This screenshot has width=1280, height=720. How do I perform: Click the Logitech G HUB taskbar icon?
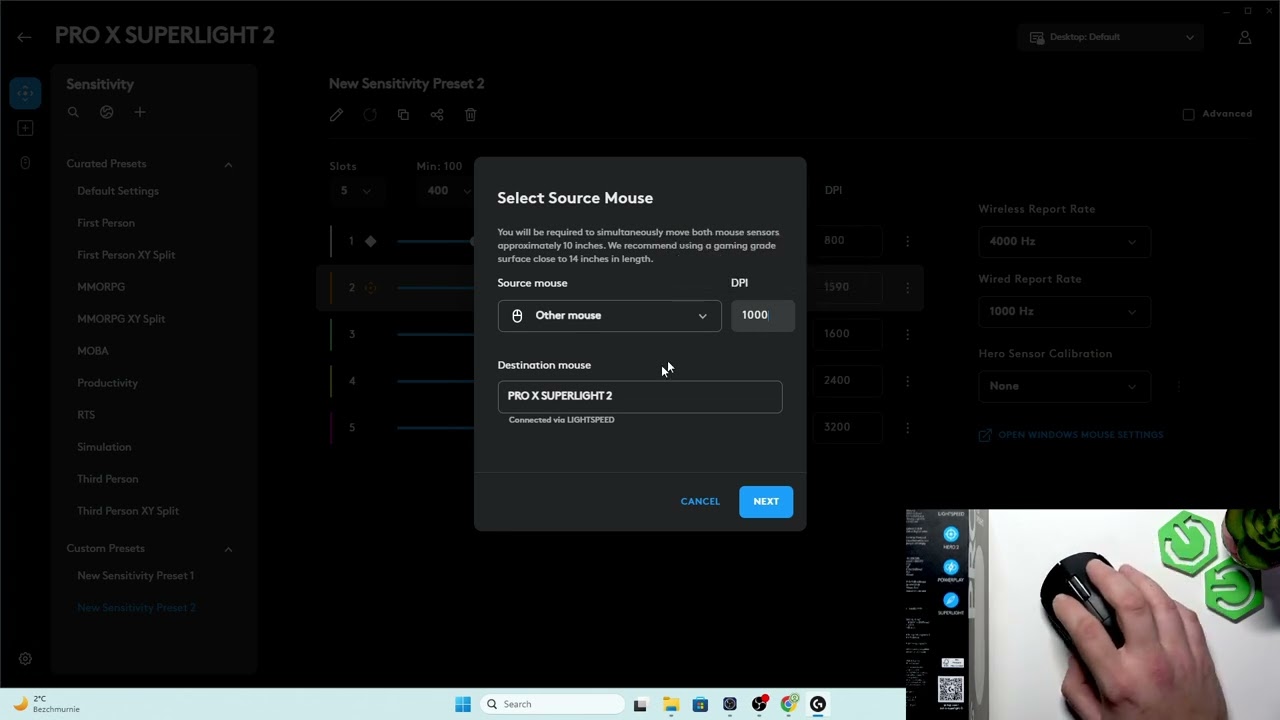point(818,704)
